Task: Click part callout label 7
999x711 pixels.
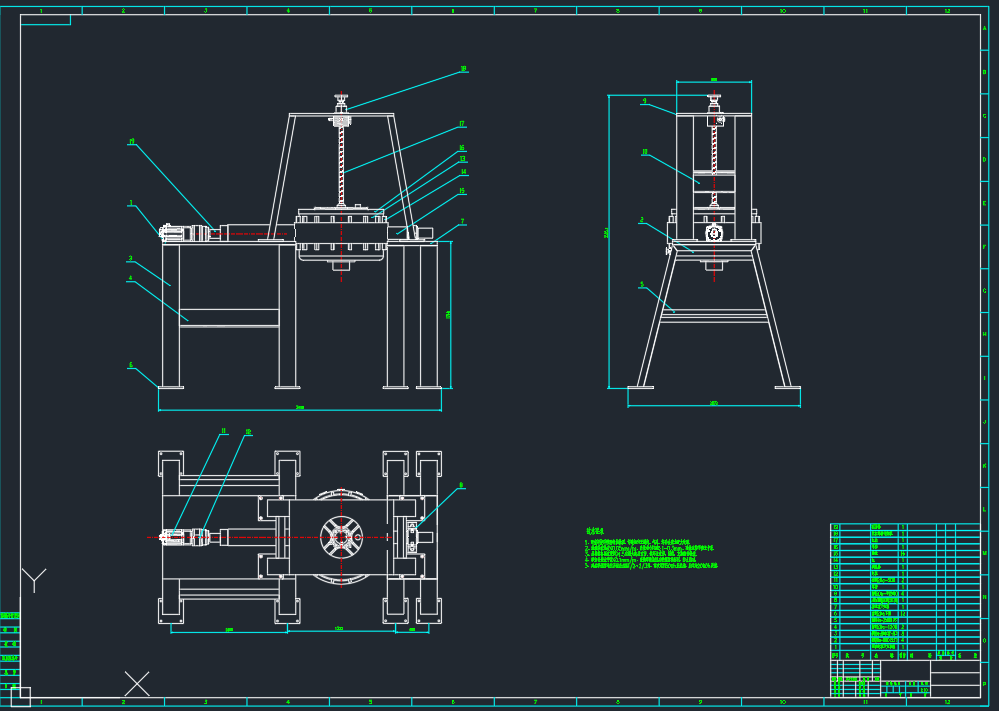Action: pyautogui.click(x=463, y=222)
